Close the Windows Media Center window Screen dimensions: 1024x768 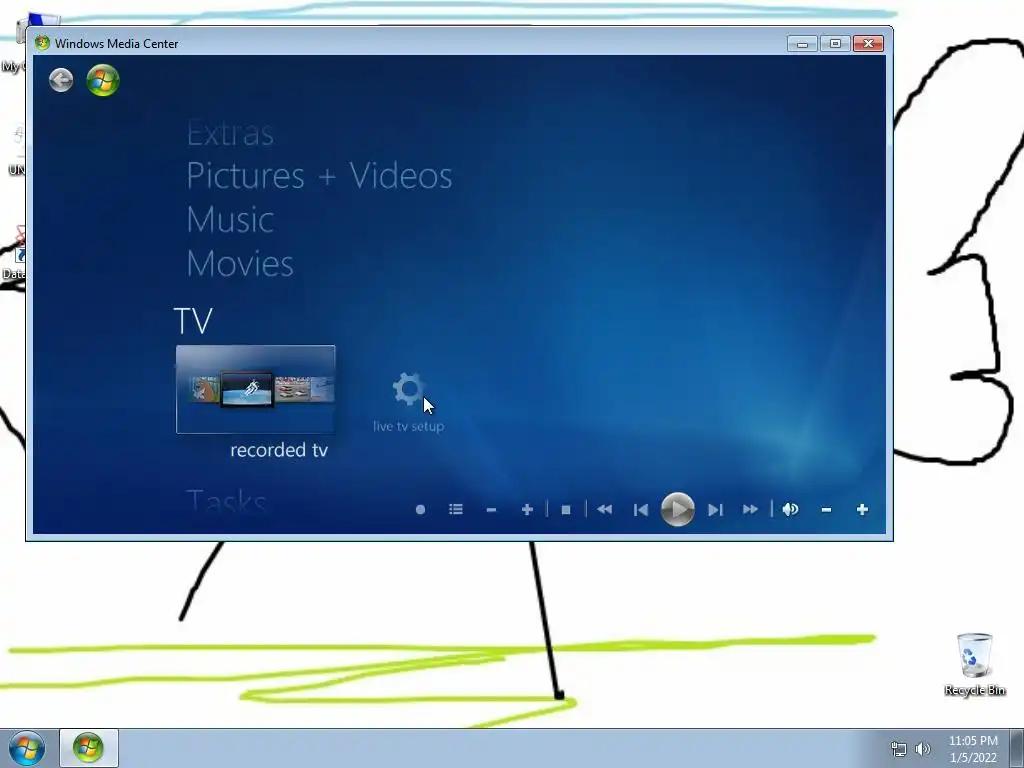coord(869,44)
